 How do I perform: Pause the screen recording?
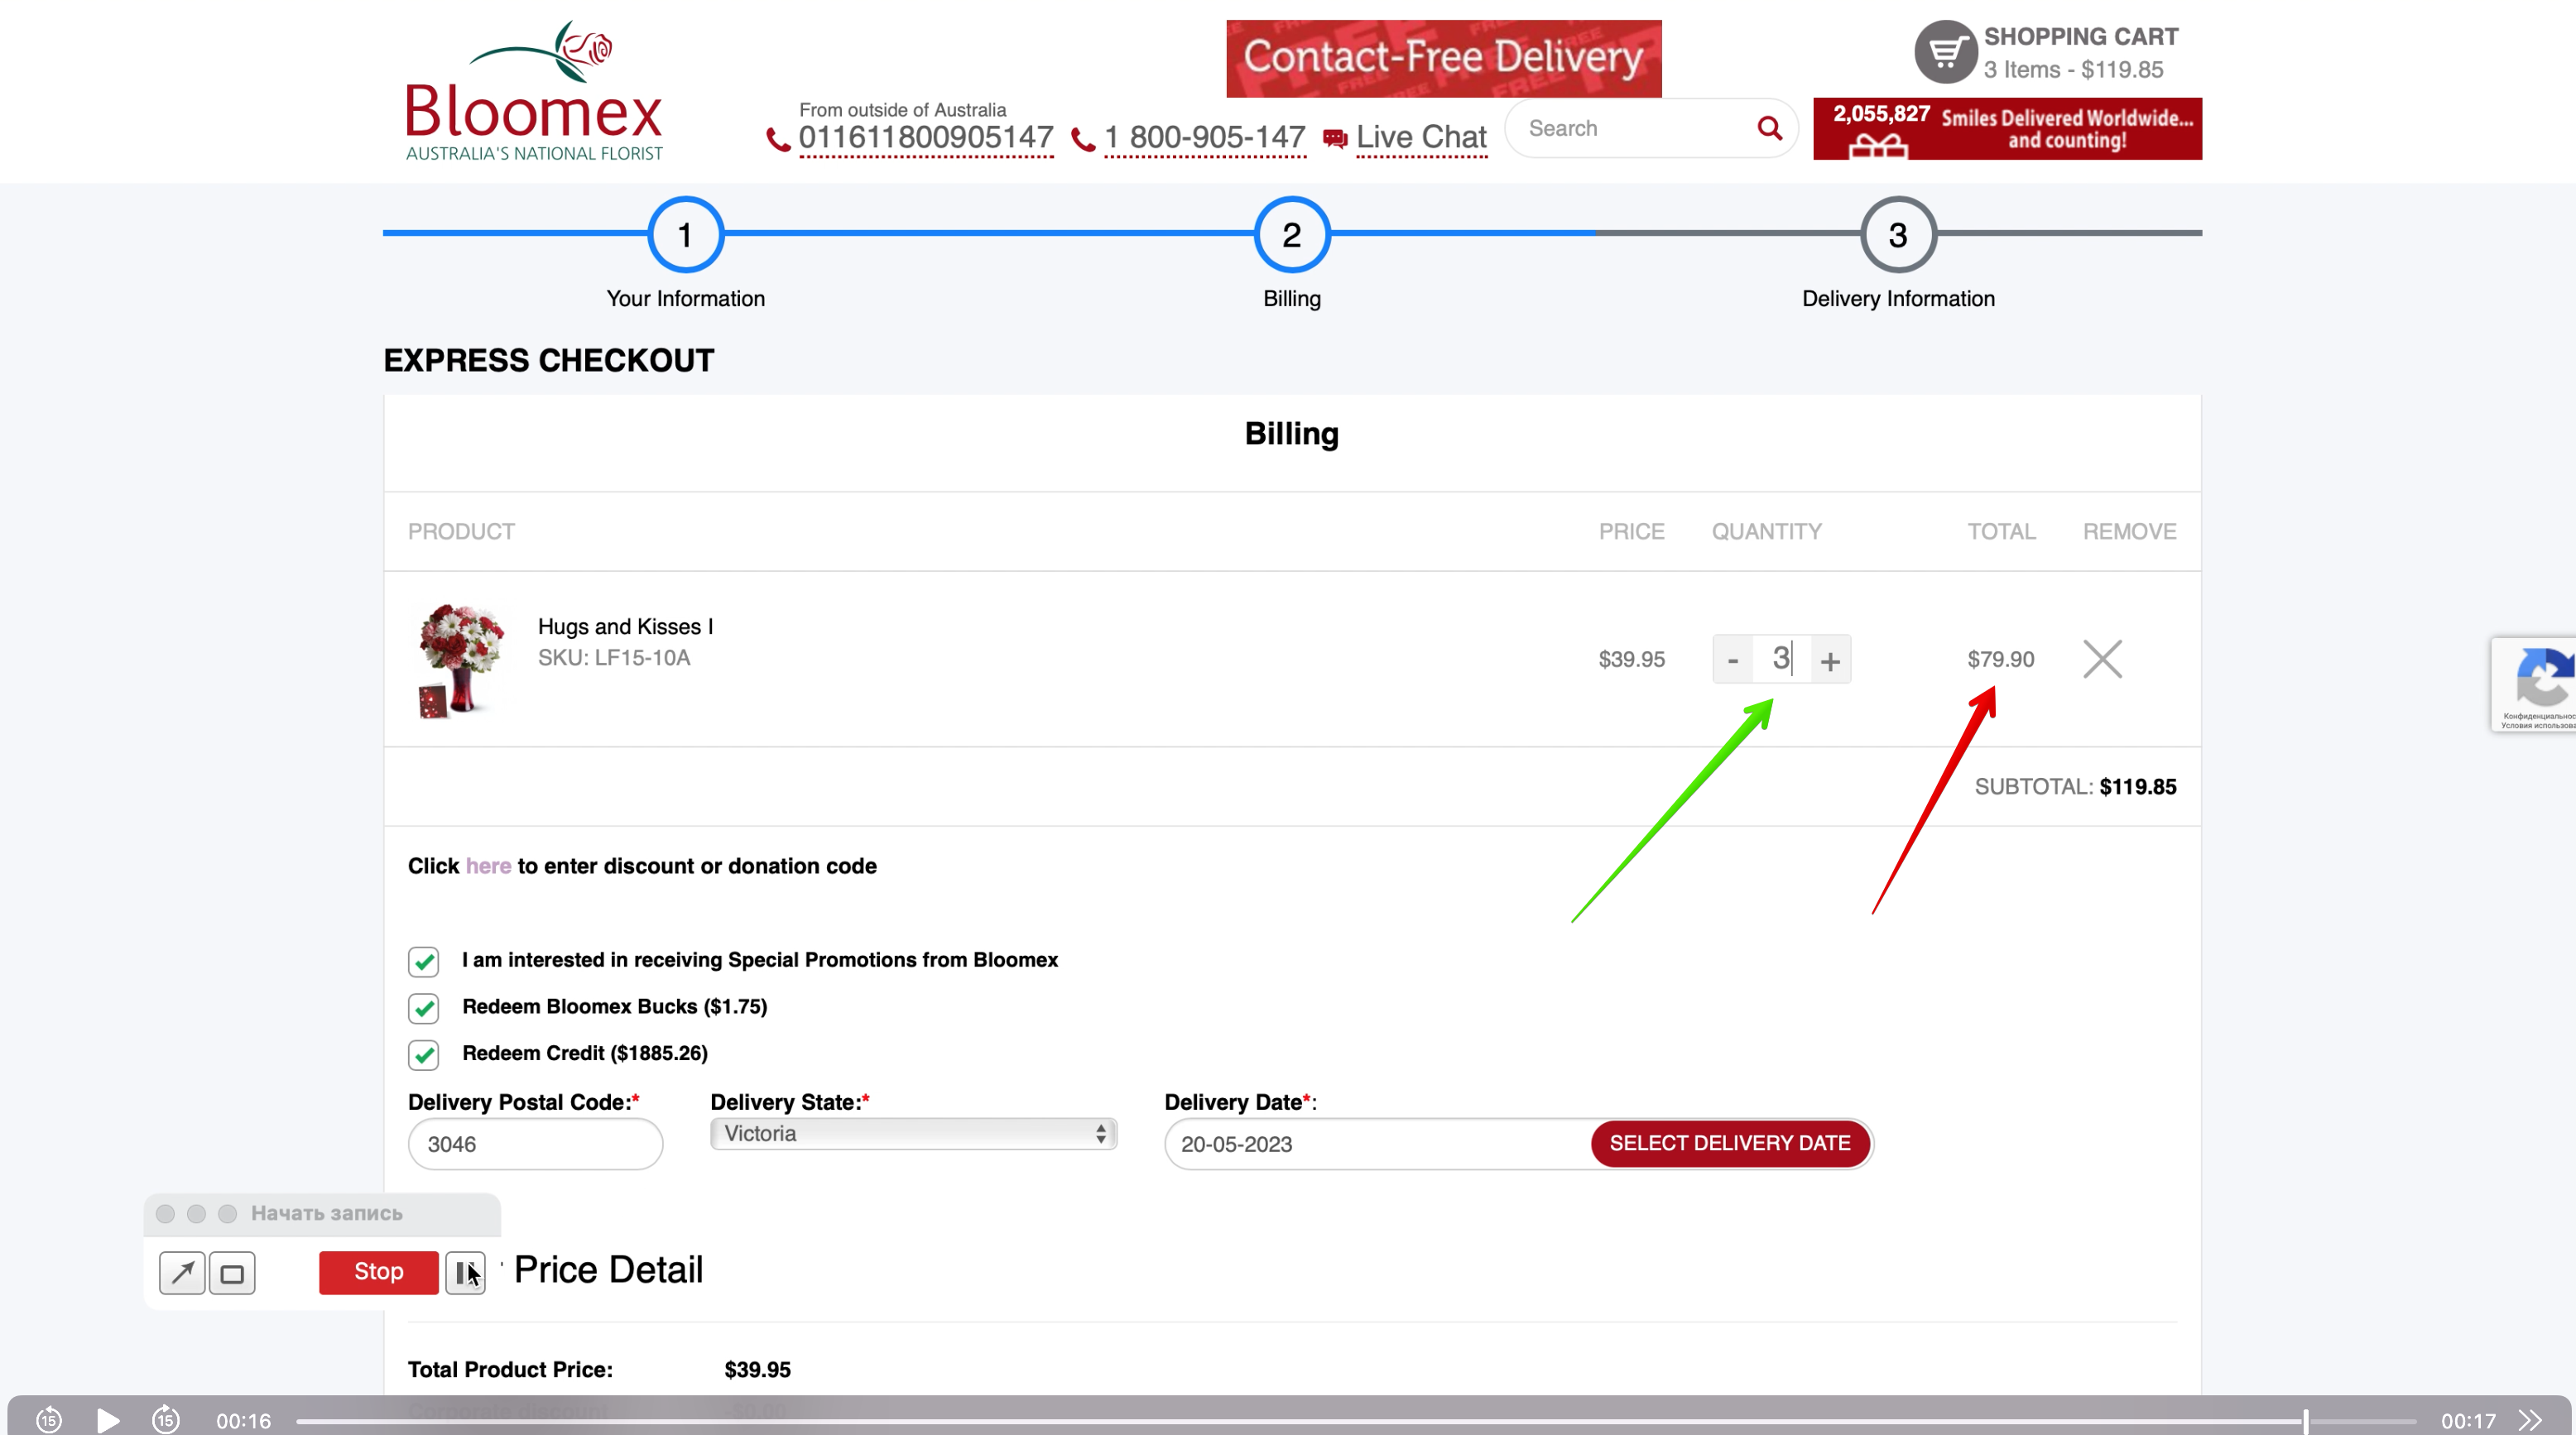(x=465, y=1273)
